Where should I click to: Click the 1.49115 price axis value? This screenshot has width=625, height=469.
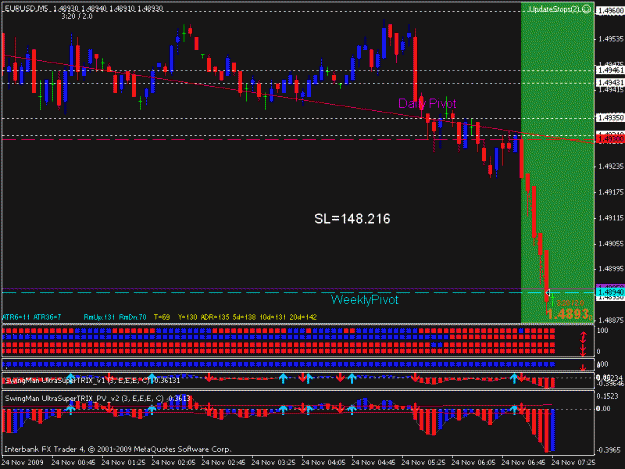[x=611, y=218]
